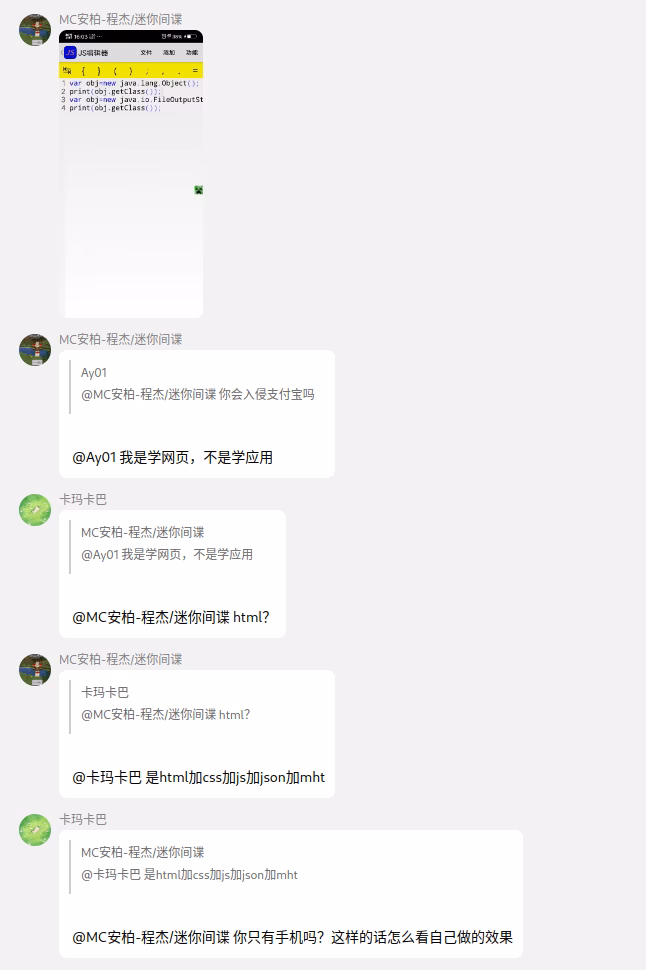Click the sender name above the 是html加css reply
This screenshot has width=646, height=970.
pyautogui.click(x=121, y=659)
